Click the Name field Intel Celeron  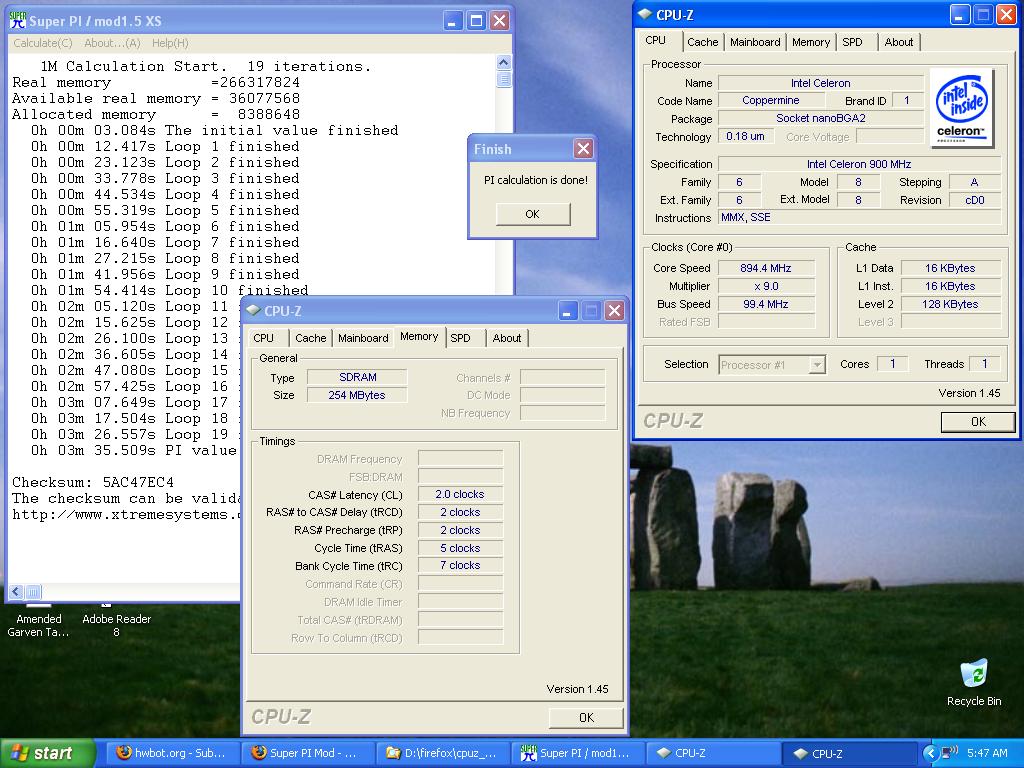(820, 83)
